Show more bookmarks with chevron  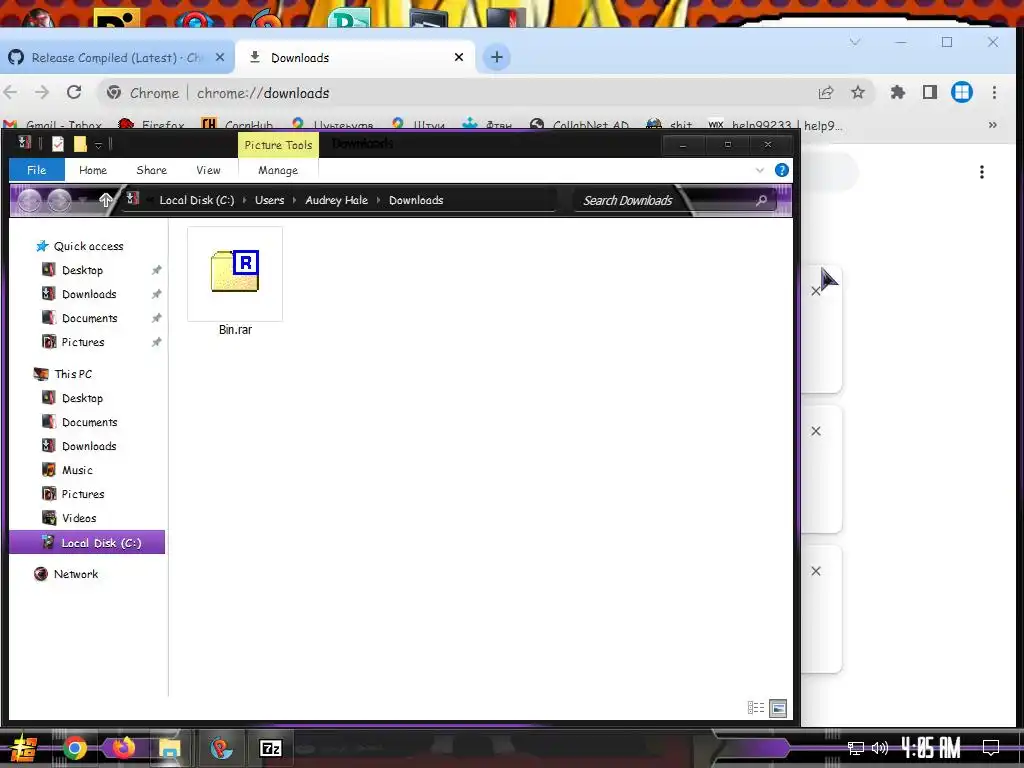tap(993, 125)
